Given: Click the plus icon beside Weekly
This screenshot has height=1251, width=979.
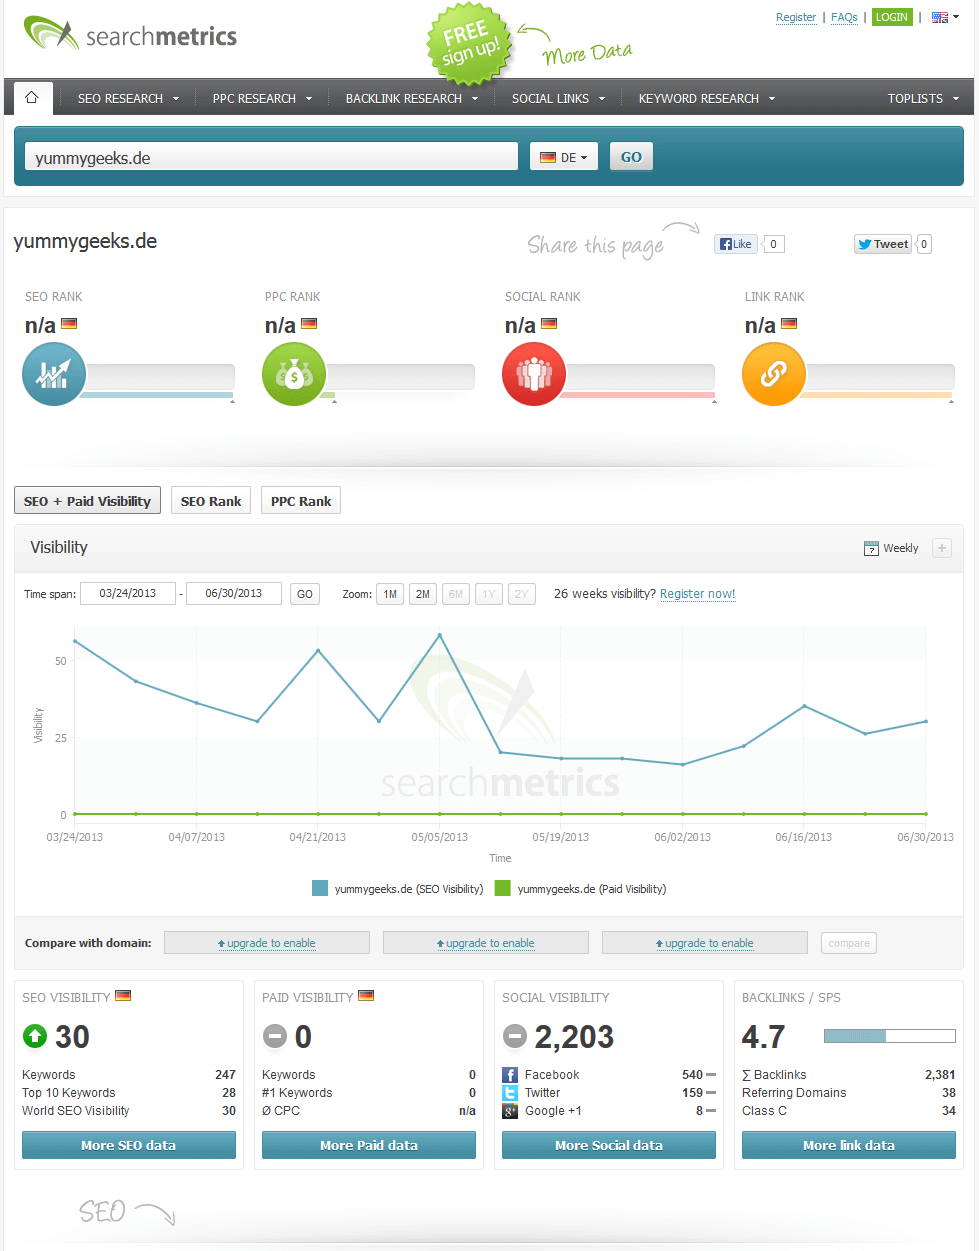Looking at the screenshot, I should point(942,548).
